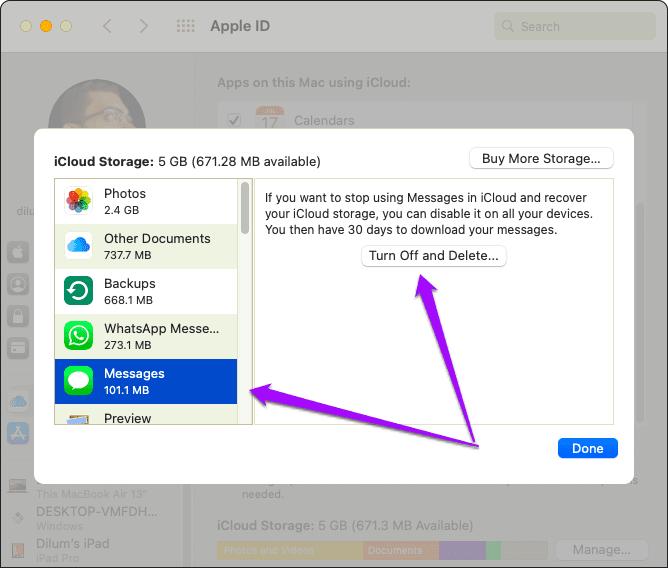Click the Photos and Videos storage bar segment
This screenshot has height=568, width=668.
tap(290, 551)
